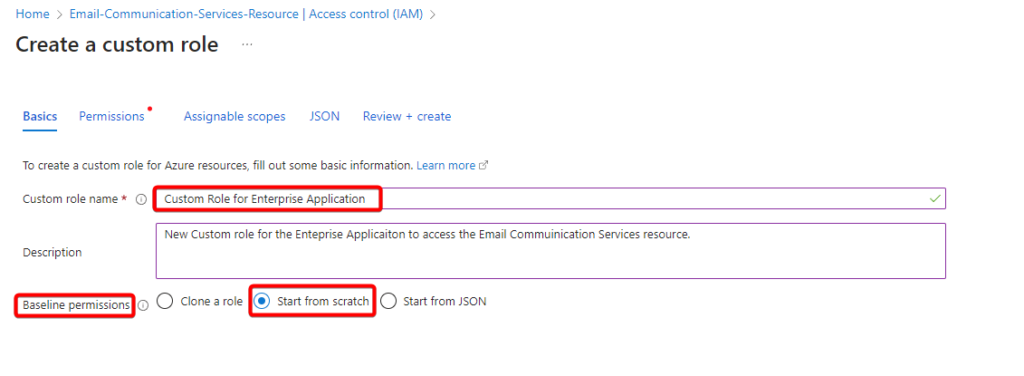Click the info icon next to Custom role name

(140, 200)
